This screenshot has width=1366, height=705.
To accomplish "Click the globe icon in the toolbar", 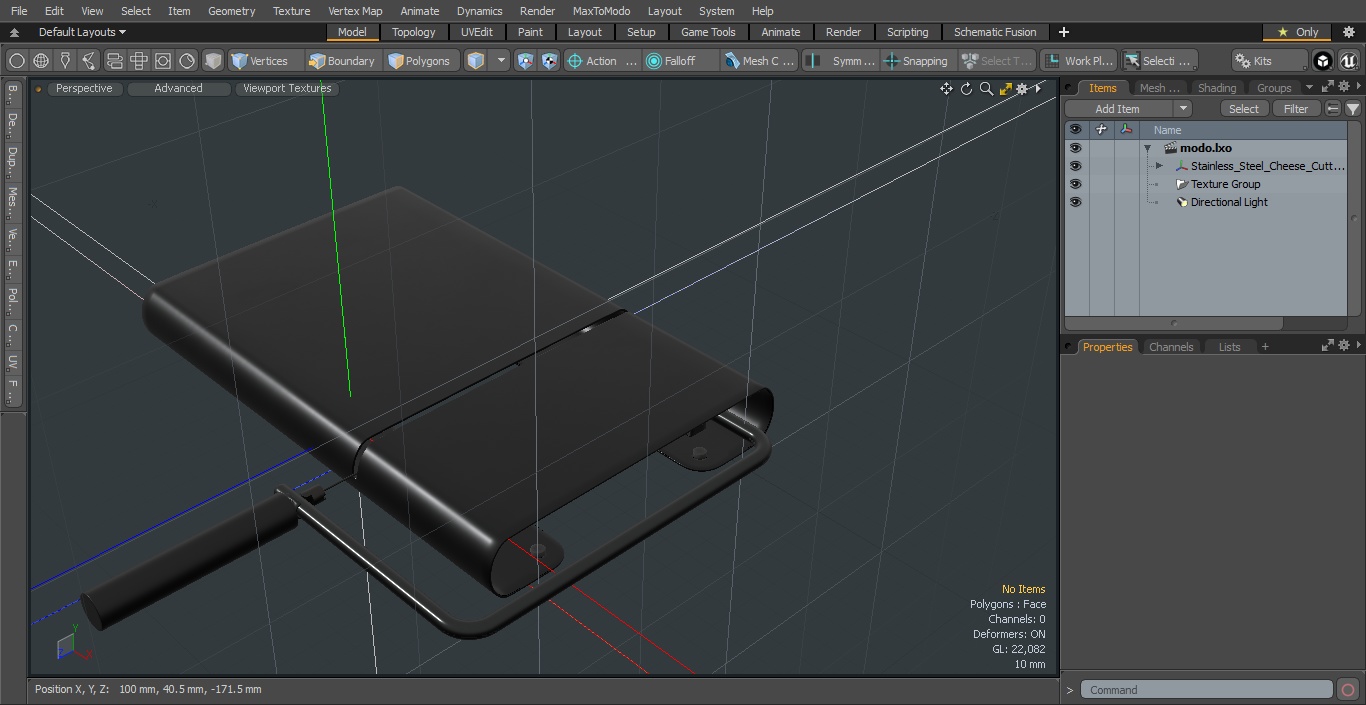I will pyautogui.click(x=41, y=61).
